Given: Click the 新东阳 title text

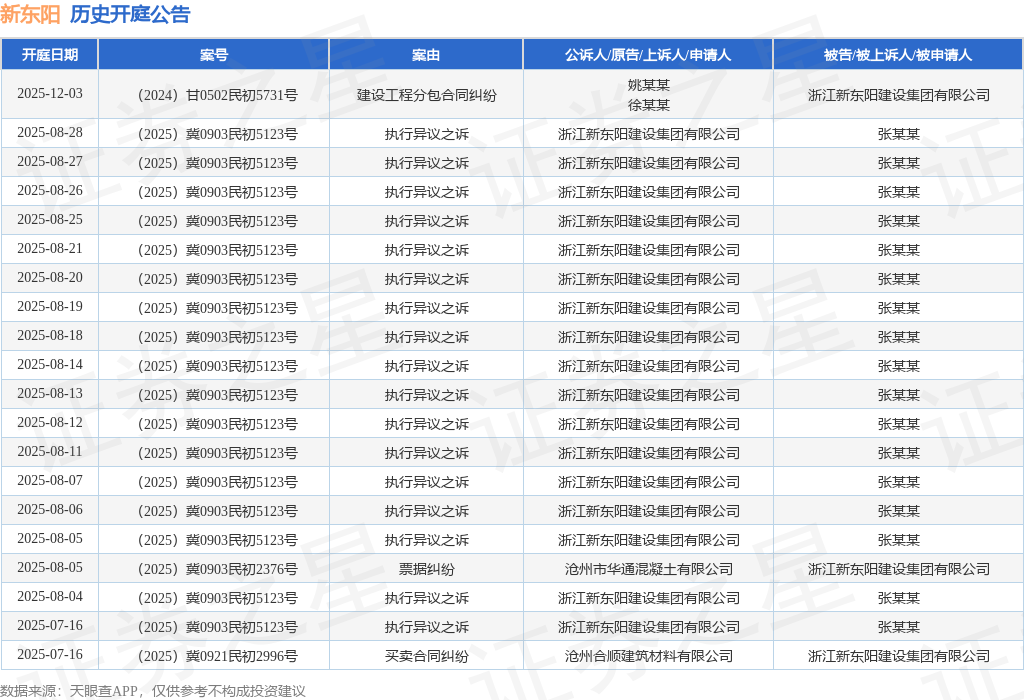Looking at the screenshot, I should pyautogui.click(x=30, y=14).
